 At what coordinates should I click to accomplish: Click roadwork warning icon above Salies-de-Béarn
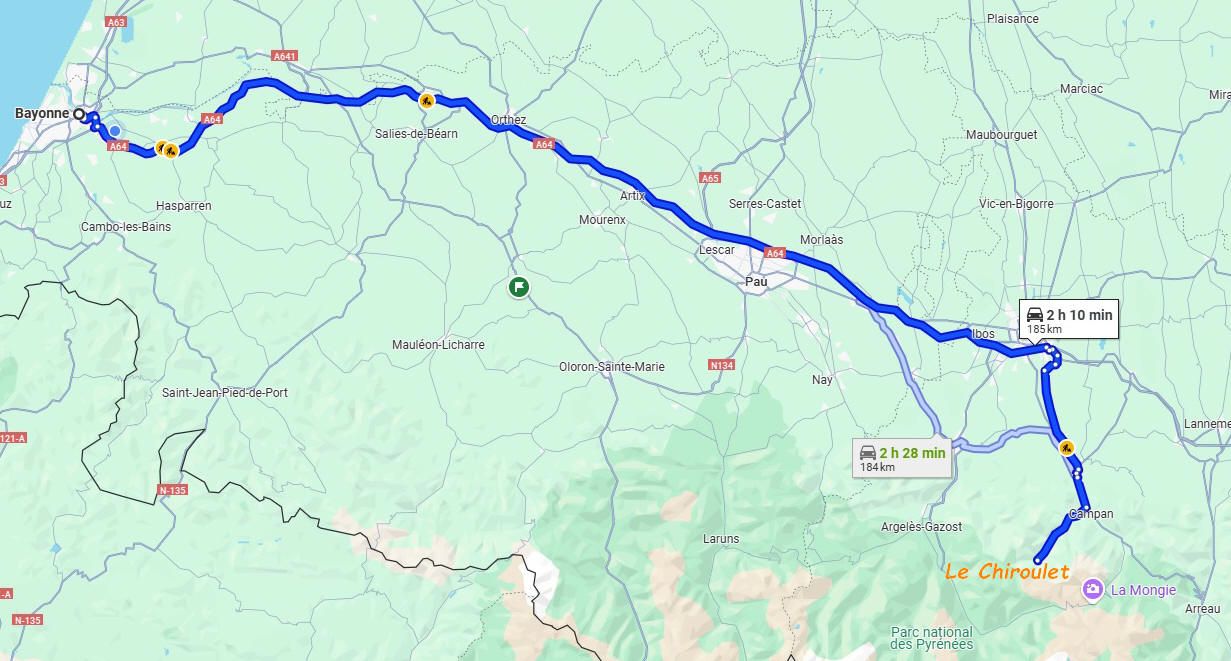pos(427,100)
